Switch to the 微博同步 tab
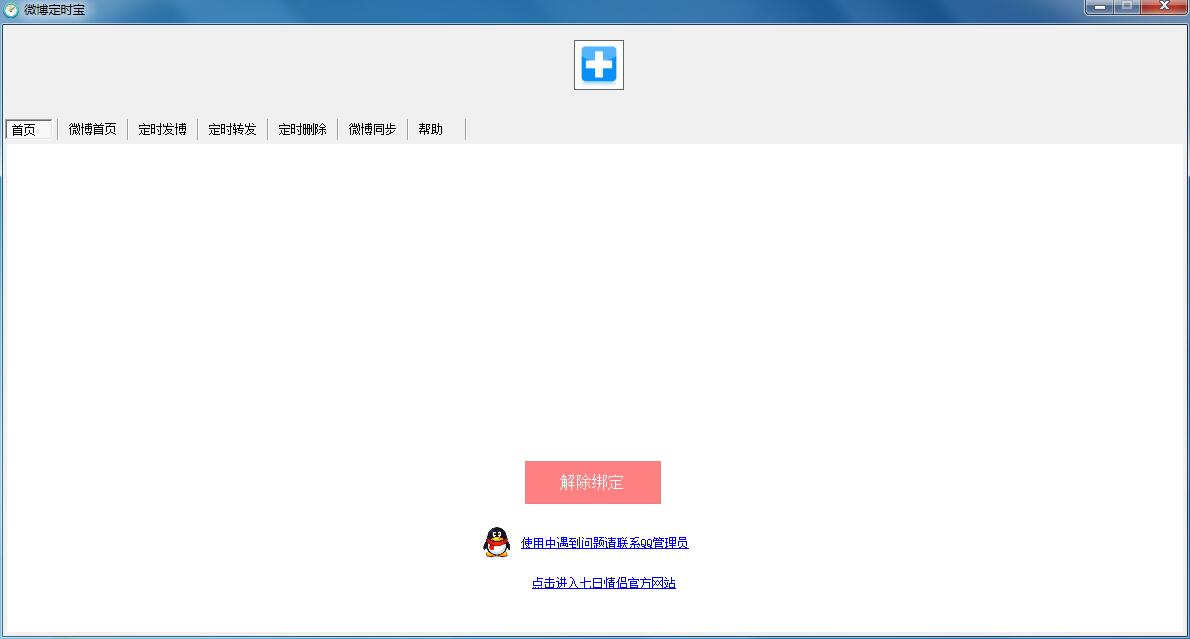This screenshot has height=639, width=1190. click(369, 128)
